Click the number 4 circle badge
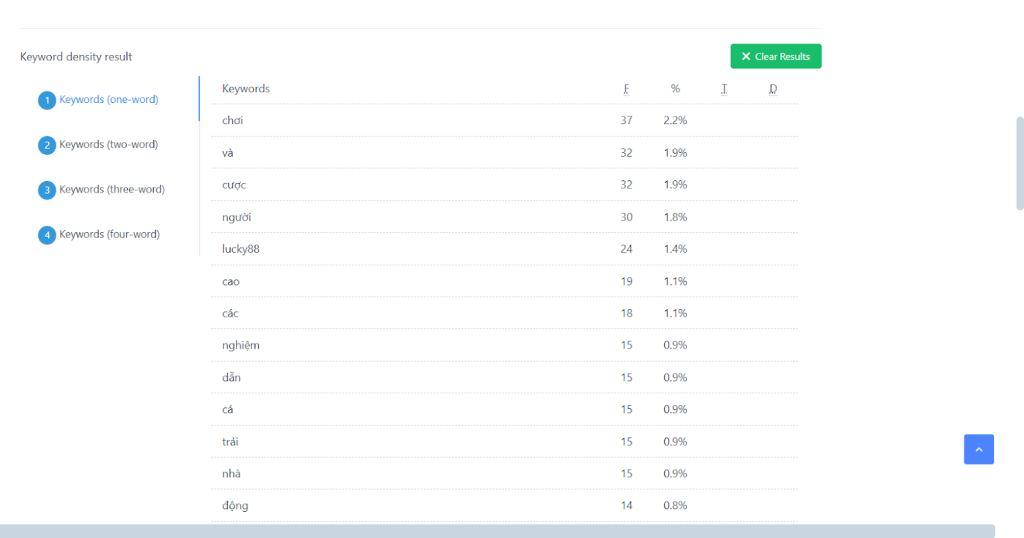The image size is (1024, 538). [x=46, y=235]
